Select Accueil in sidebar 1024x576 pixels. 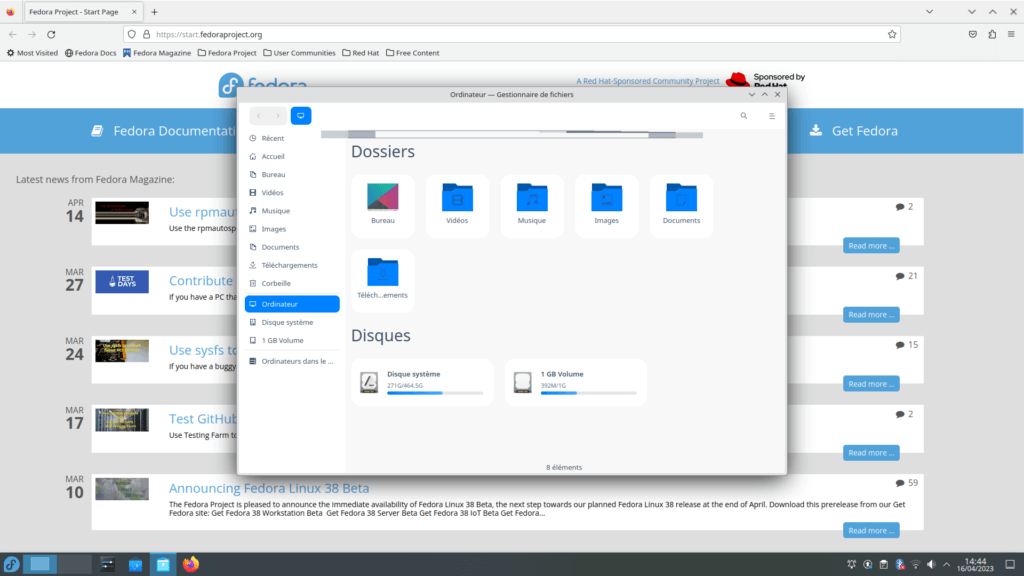292,157
